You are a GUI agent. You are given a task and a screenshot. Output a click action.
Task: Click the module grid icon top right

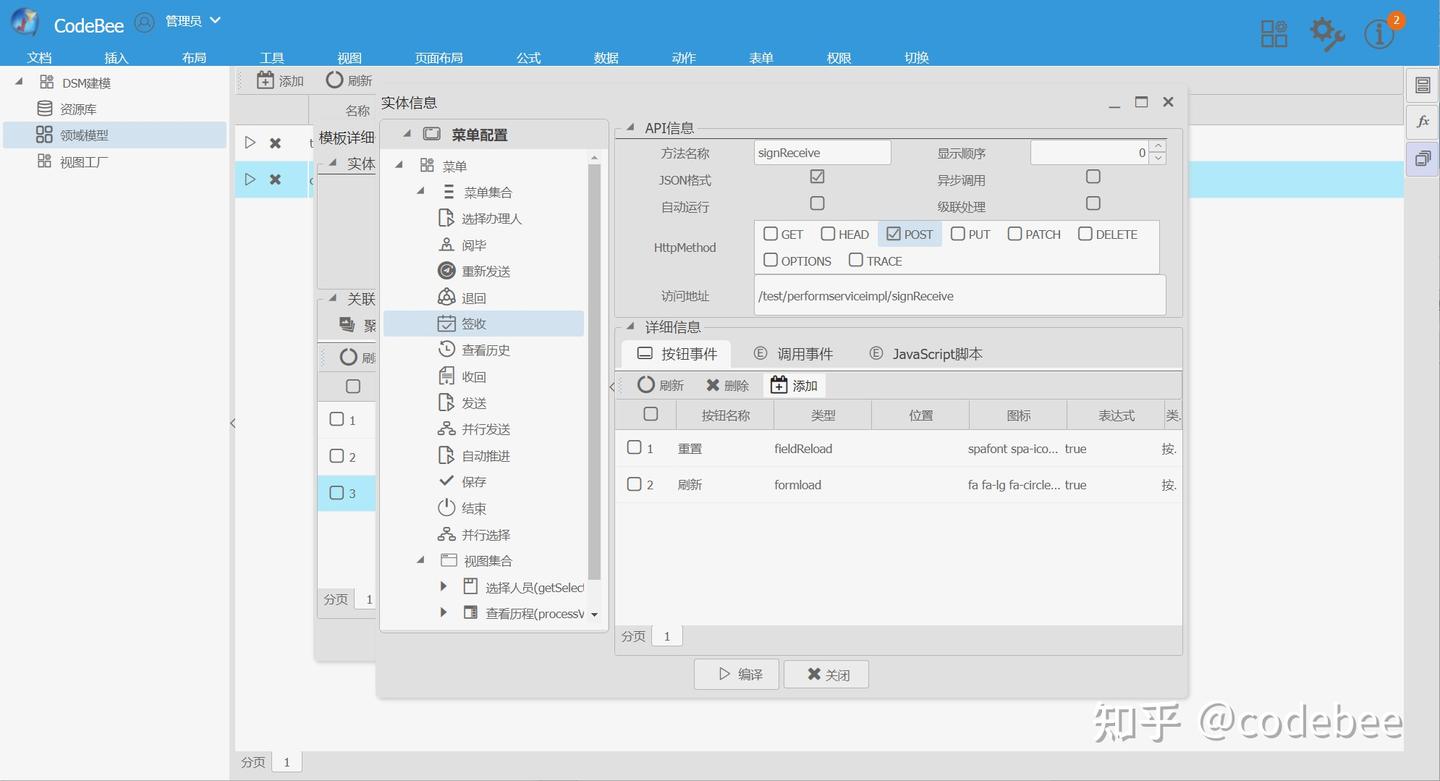click(1274, 33)
